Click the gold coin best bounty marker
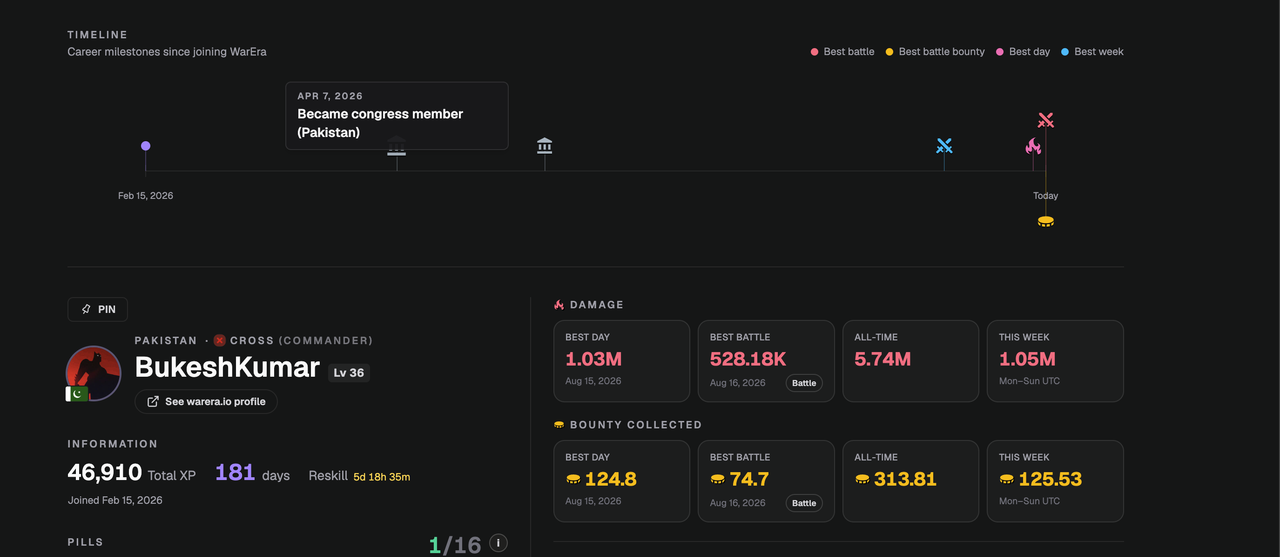This screenshot has height=557, width=1280. click(1046, 221)
